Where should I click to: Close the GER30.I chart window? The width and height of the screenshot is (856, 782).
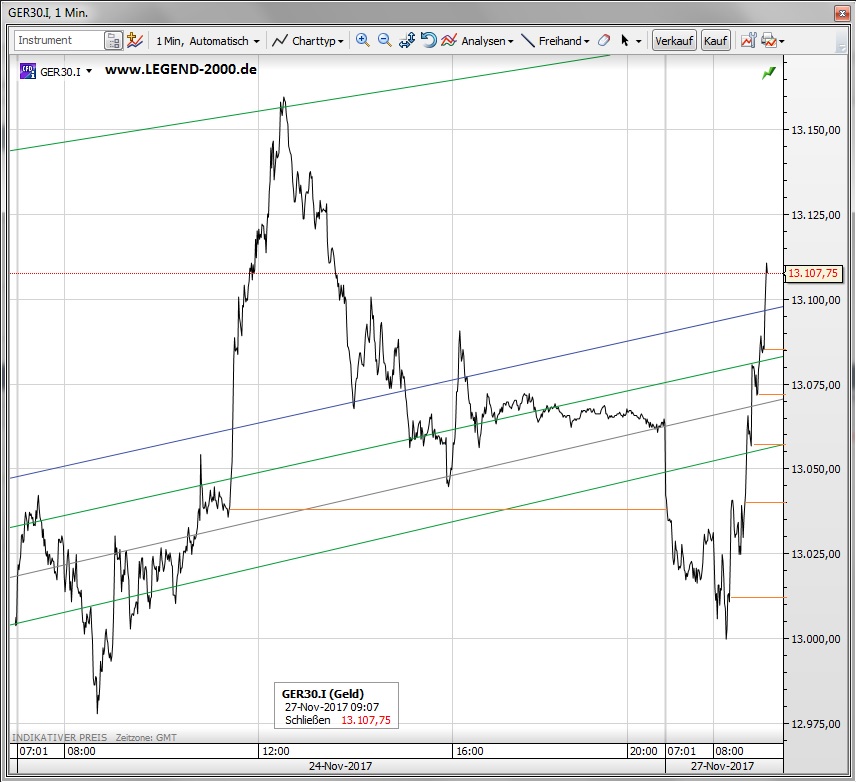[x=841, y=13]
